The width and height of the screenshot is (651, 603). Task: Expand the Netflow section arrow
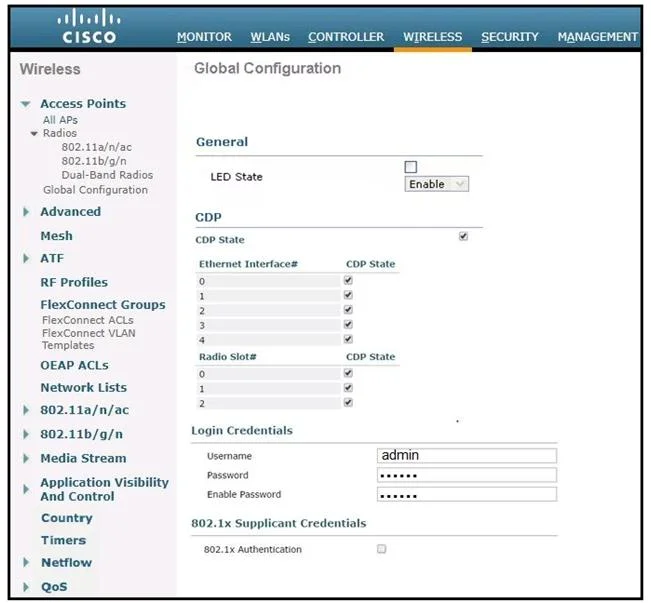tap(26, 563)
